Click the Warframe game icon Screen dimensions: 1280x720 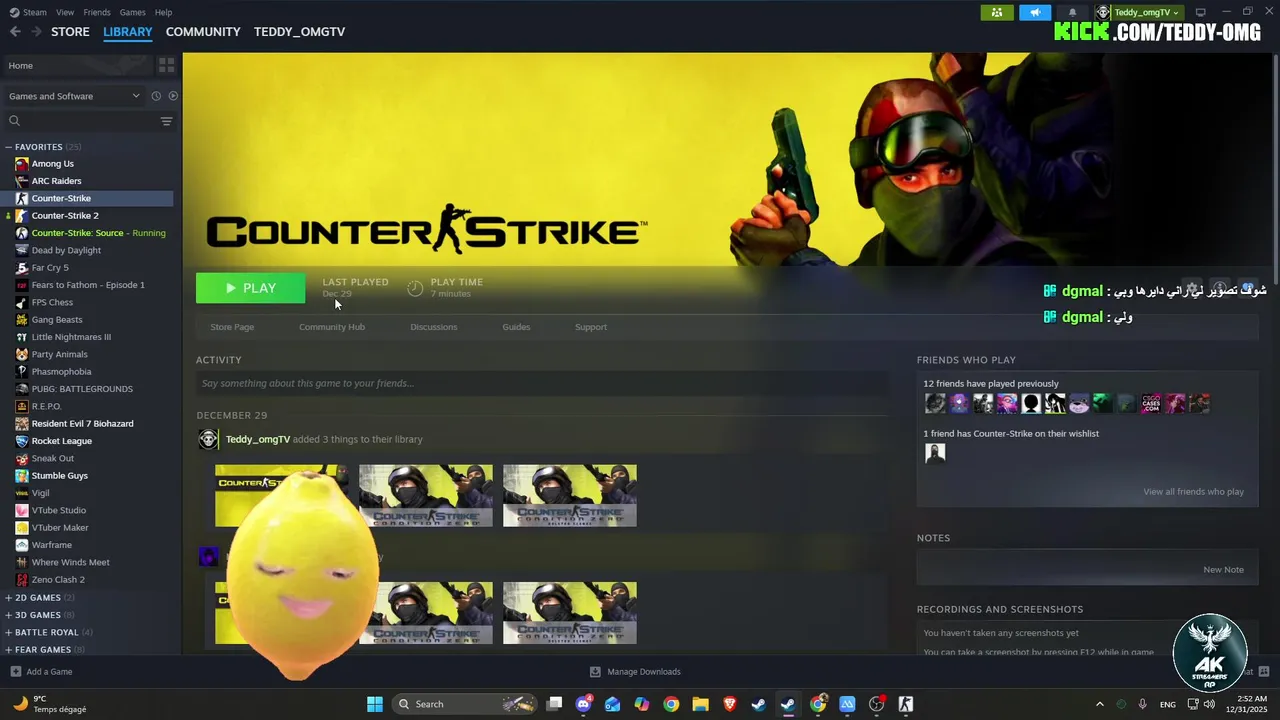tap(22, 545)
